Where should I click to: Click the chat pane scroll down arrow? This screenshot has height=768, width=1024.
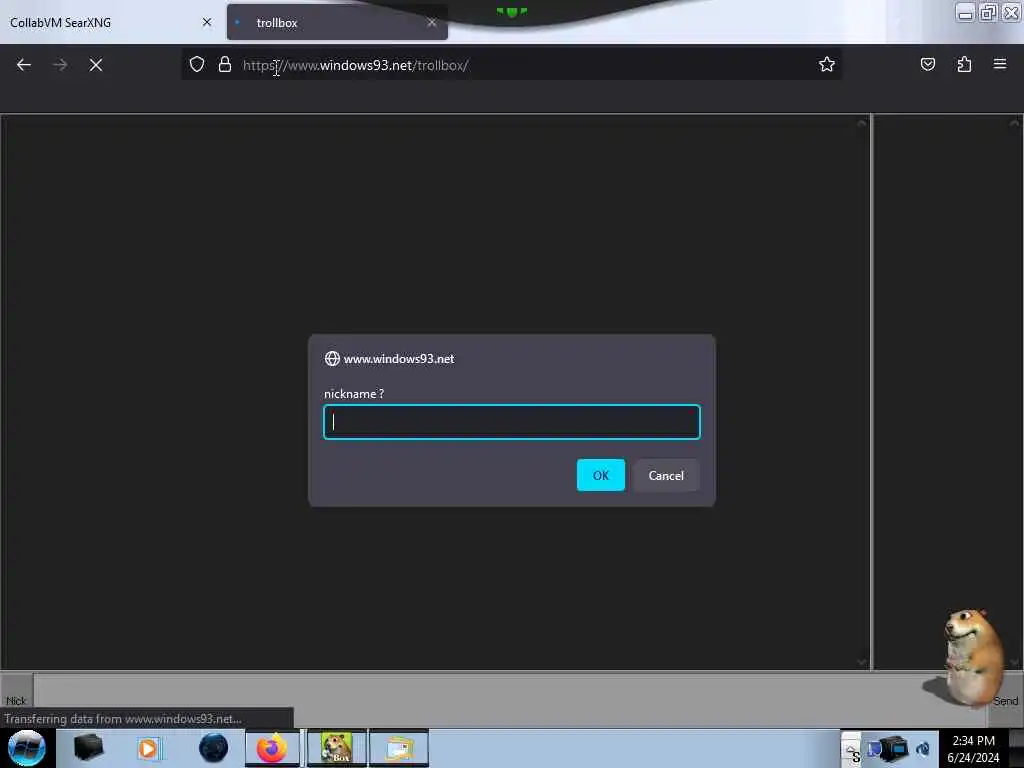pos(861,662)
